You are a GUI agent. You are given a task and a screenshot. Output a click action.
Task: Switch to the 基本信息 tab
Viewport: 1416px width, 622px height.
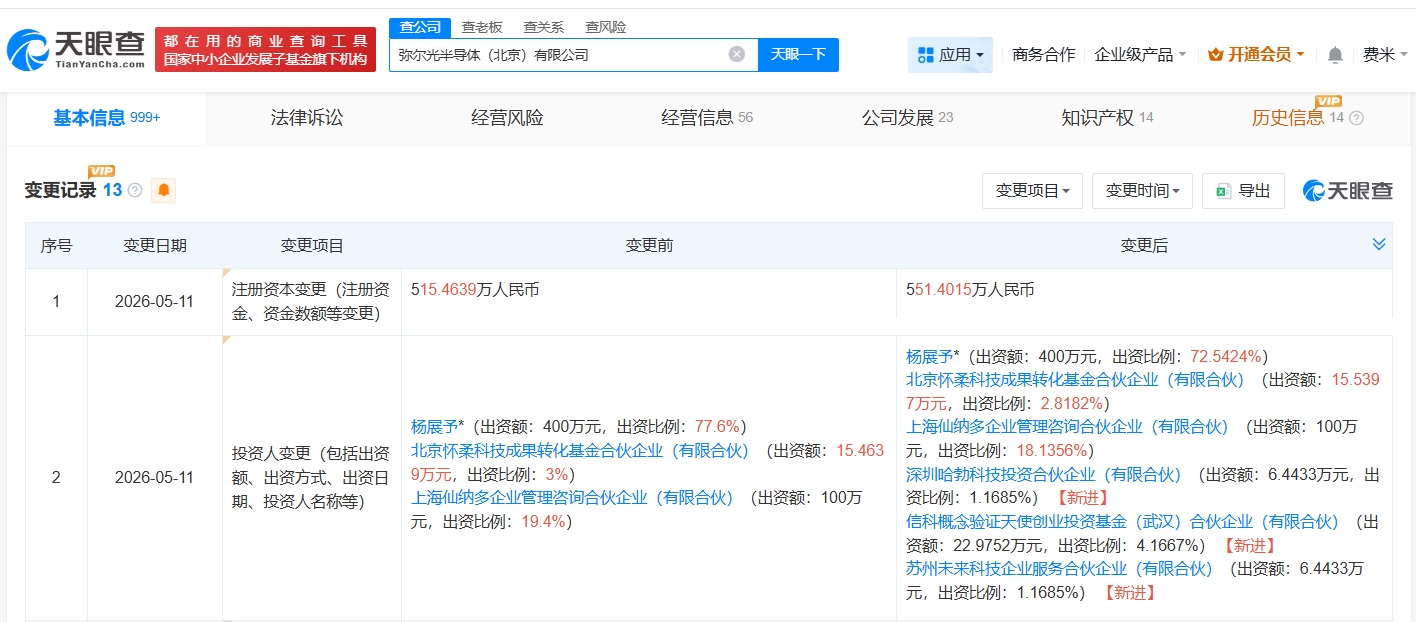click(x=106, y=118)
